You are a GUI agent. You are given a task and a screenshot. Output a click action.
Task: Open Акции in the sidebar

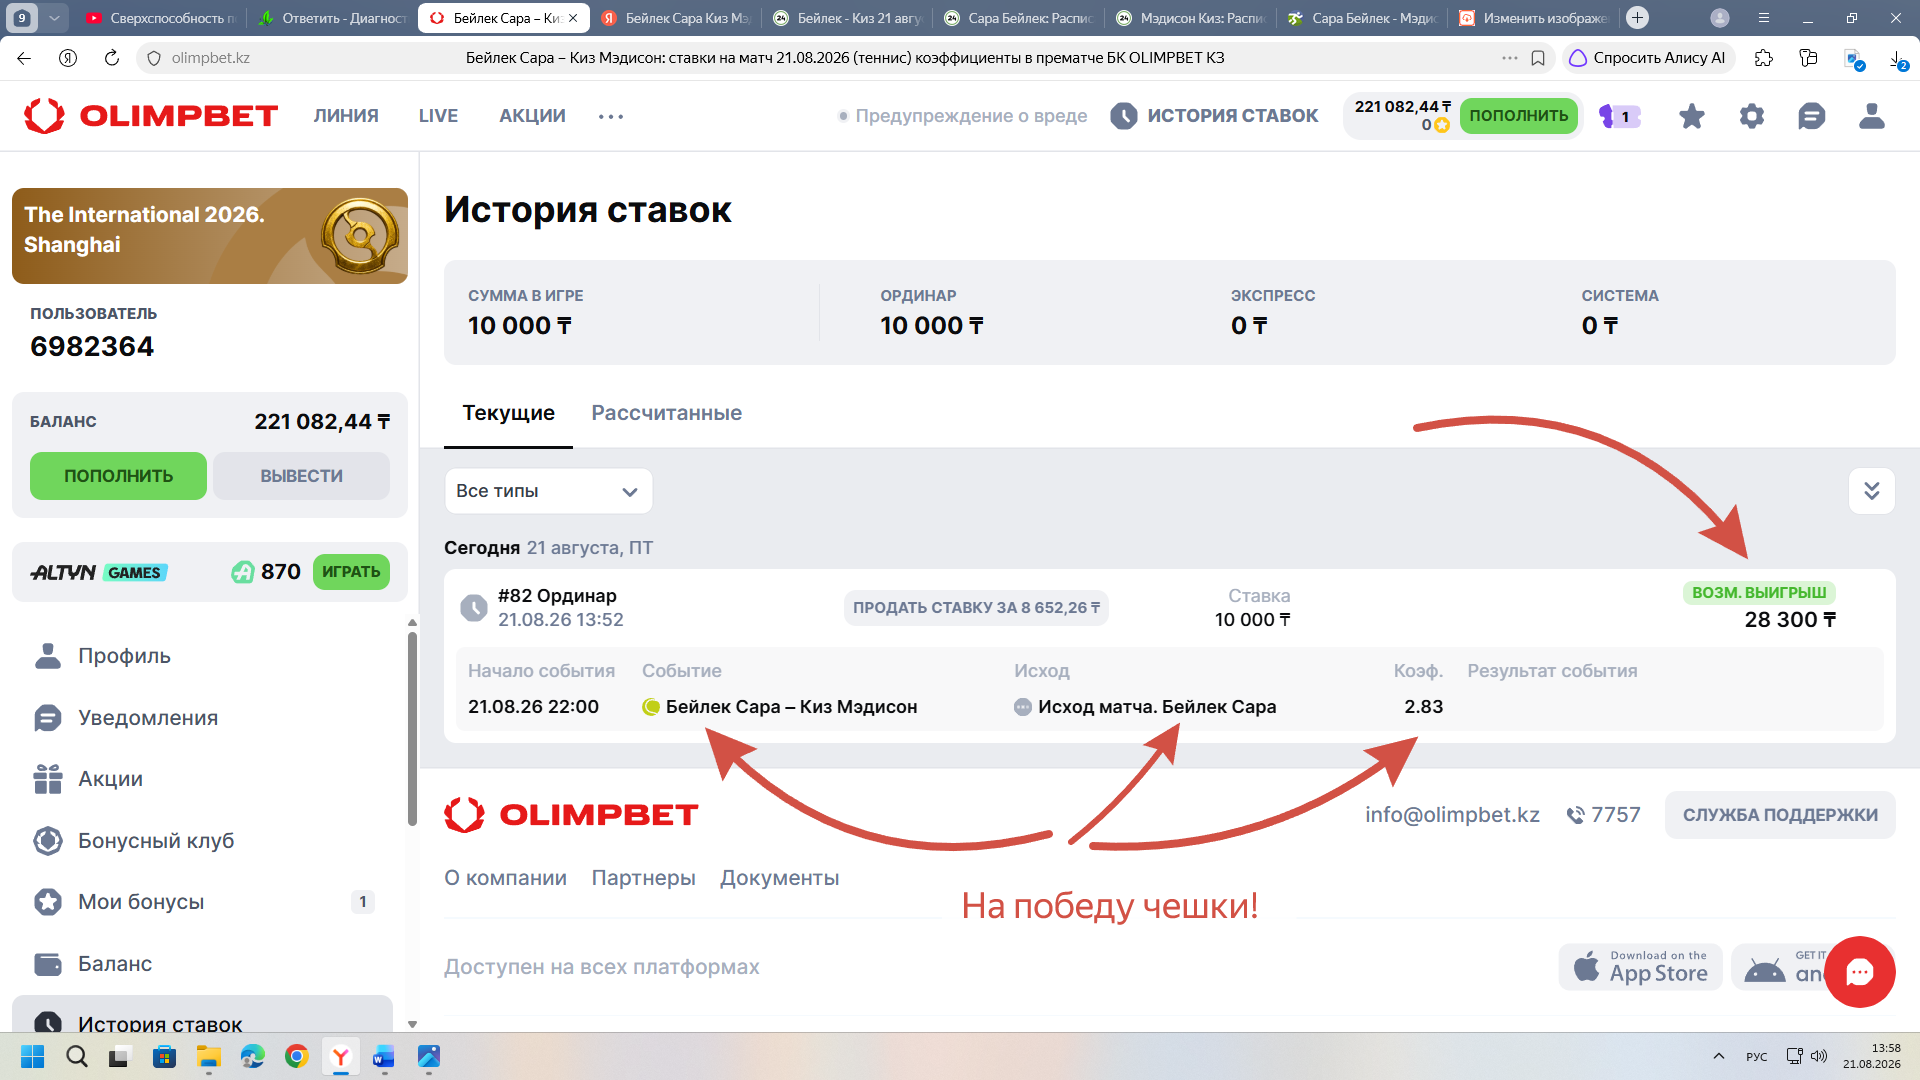(x=210, y=779)
